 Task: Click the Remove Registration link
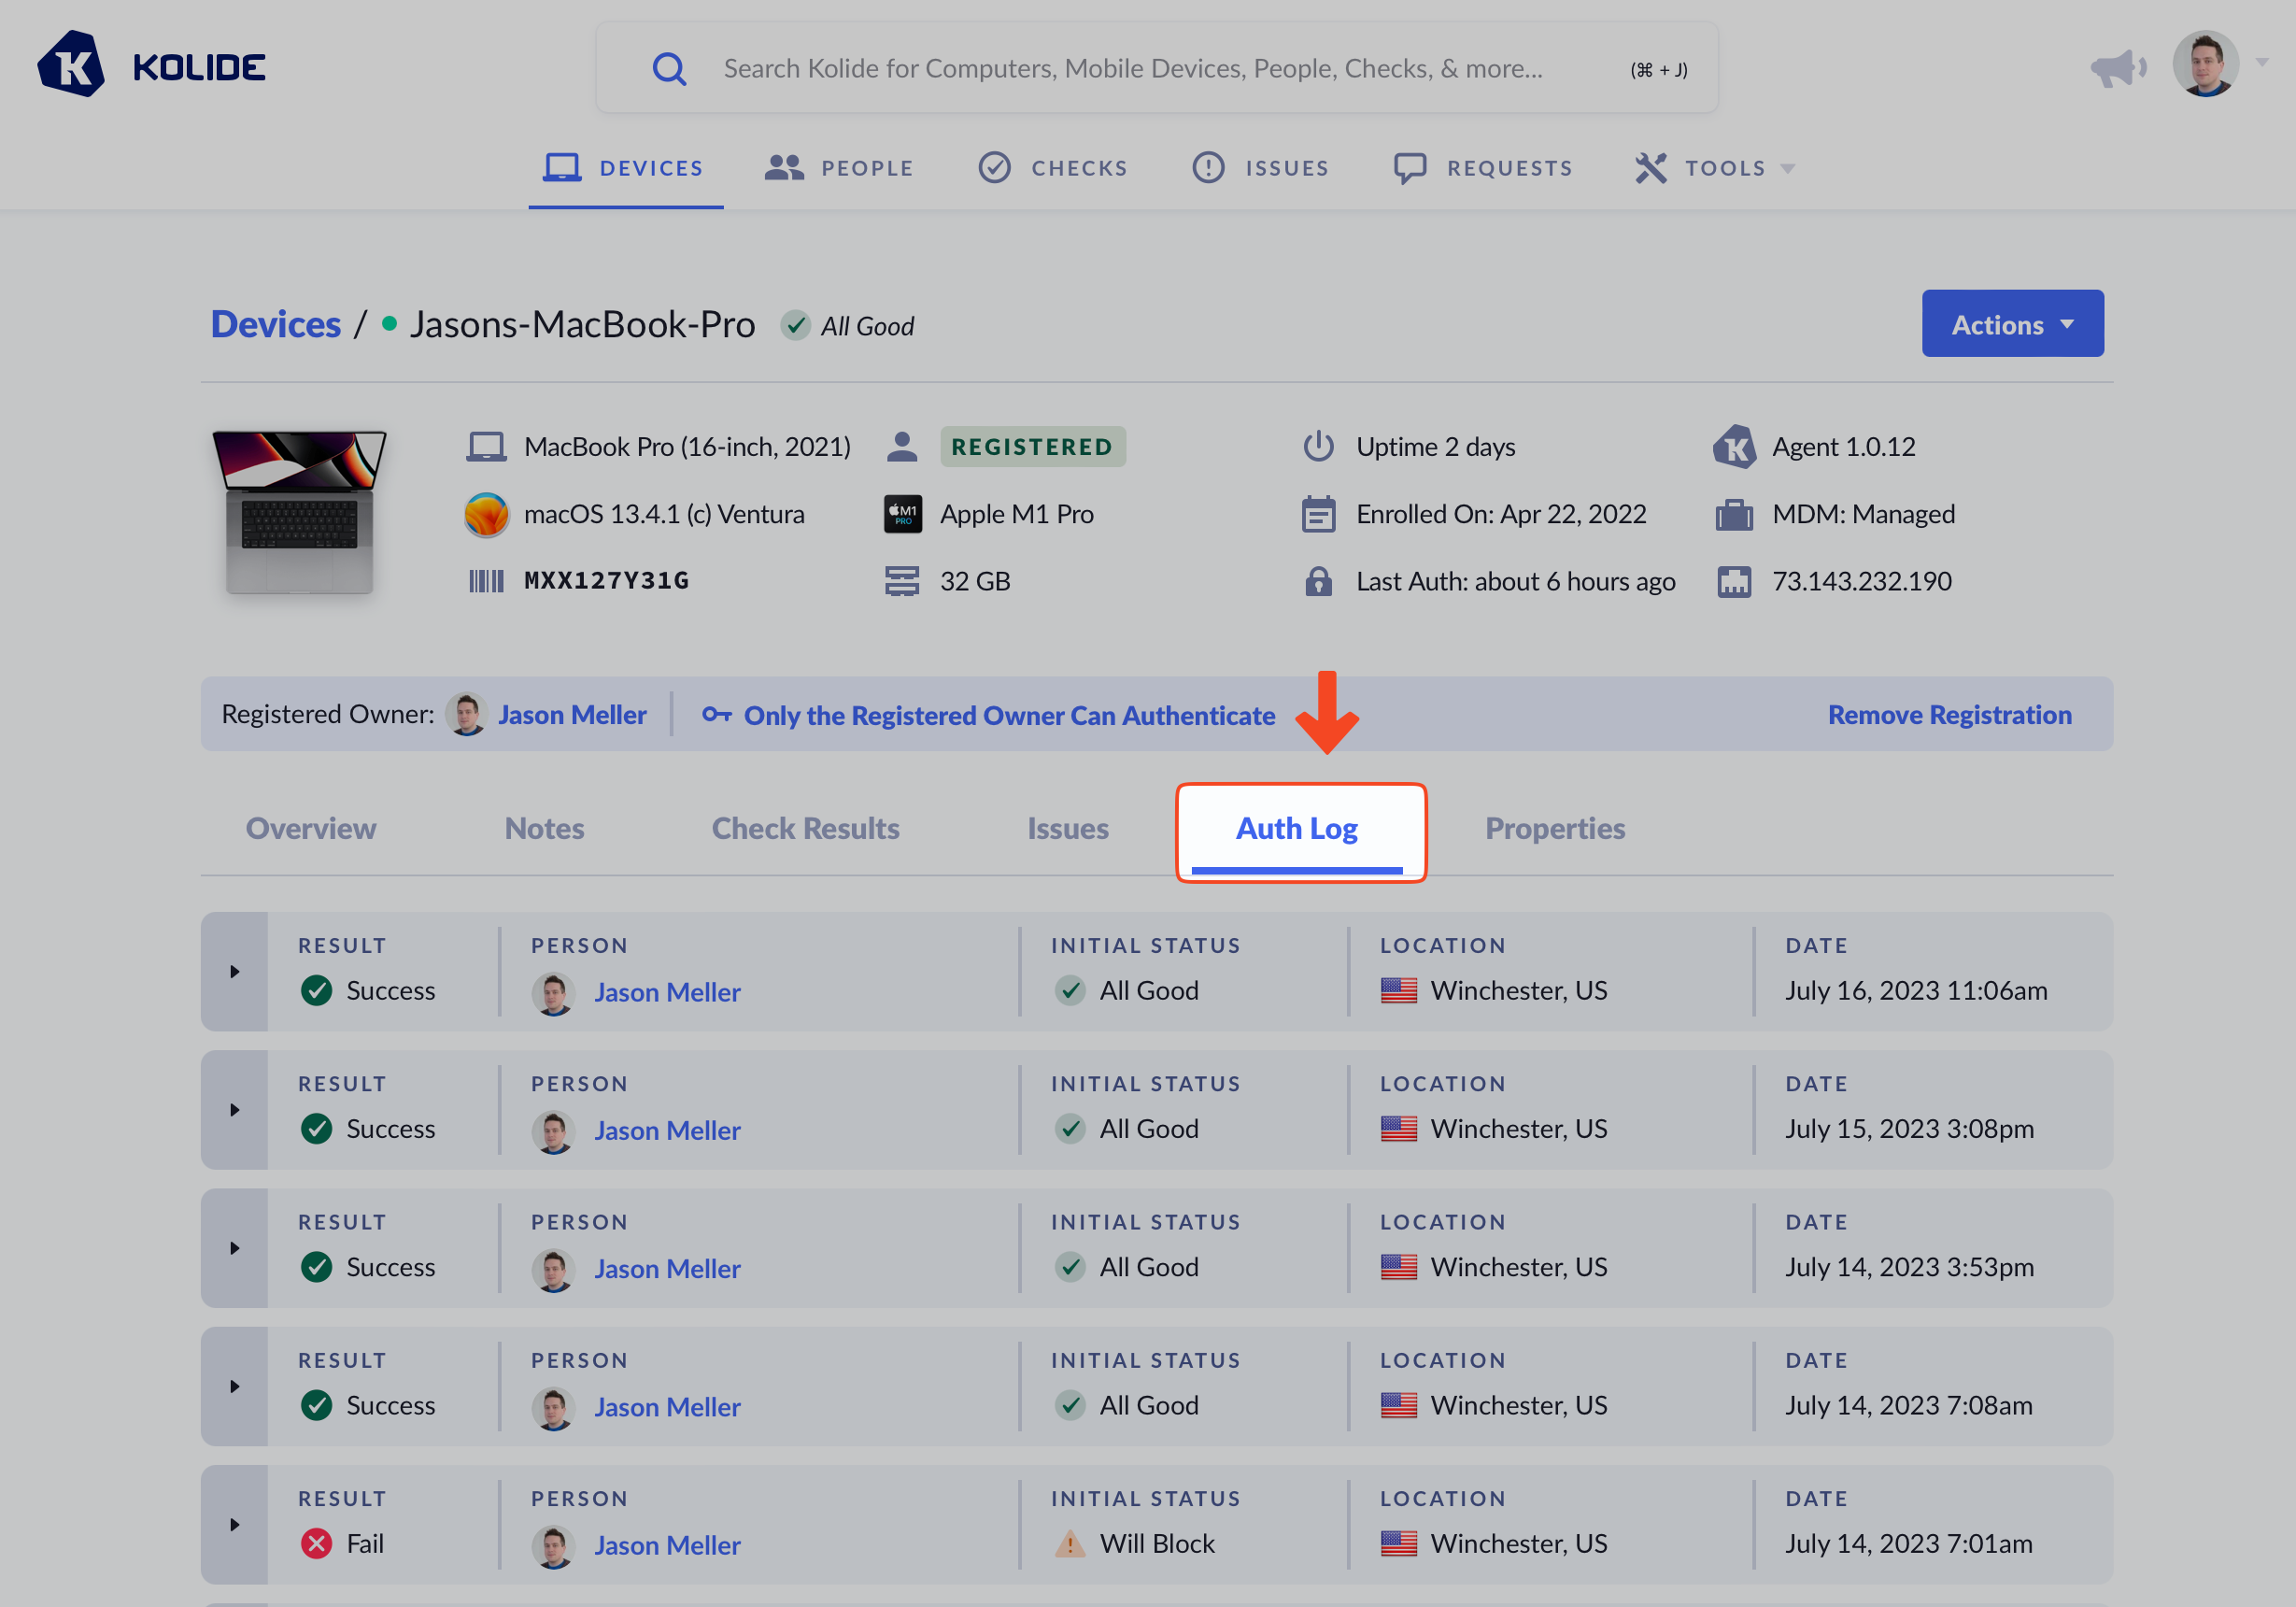(x=1949, y=715)
